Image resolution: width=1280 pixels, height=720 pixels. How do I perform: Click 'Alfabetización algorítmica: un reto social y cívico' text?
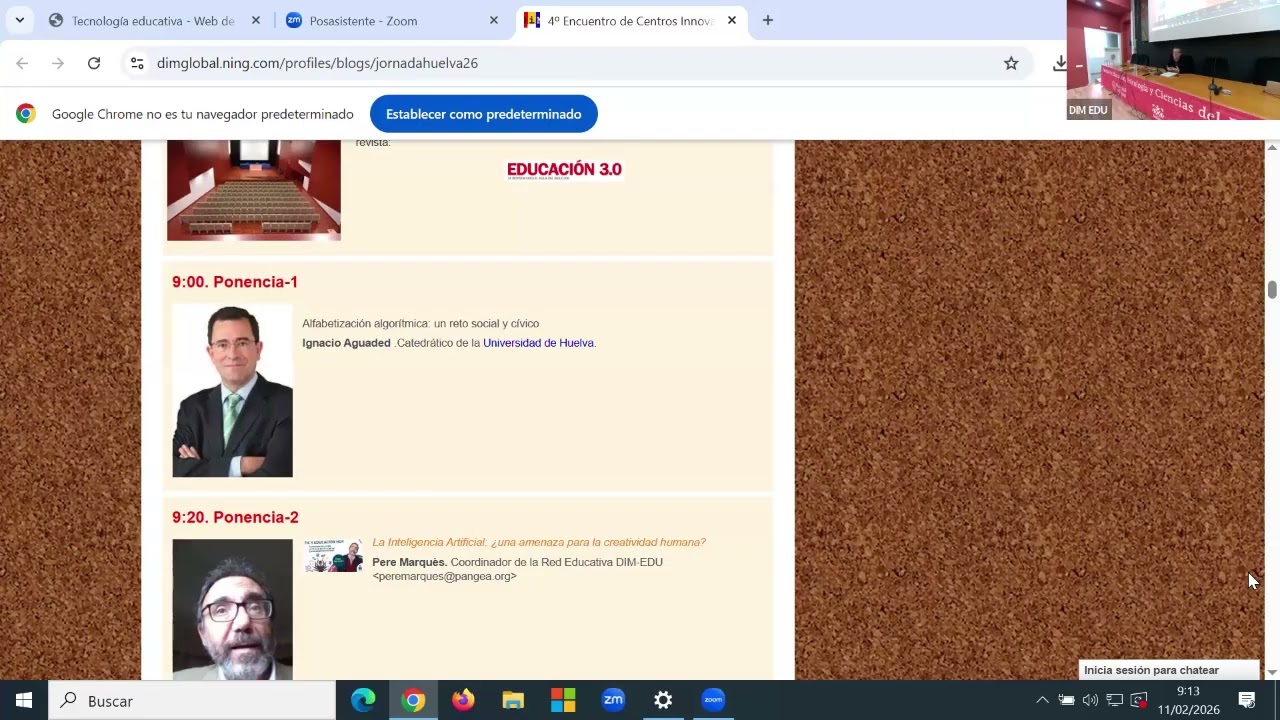(421, 323)
